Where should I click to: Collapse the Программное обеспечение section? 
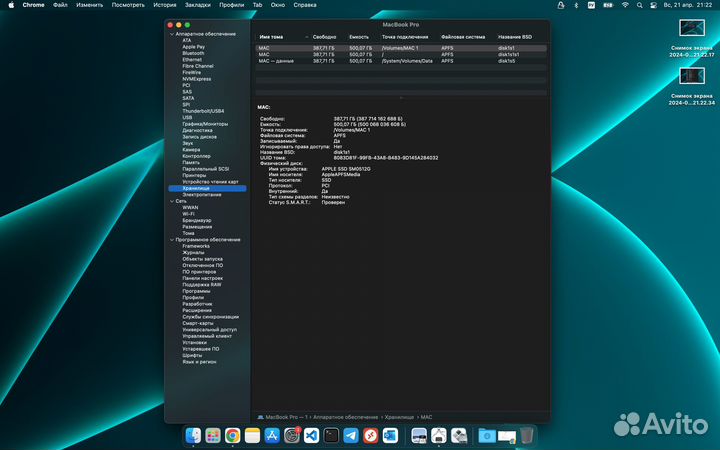pos(172,240)
